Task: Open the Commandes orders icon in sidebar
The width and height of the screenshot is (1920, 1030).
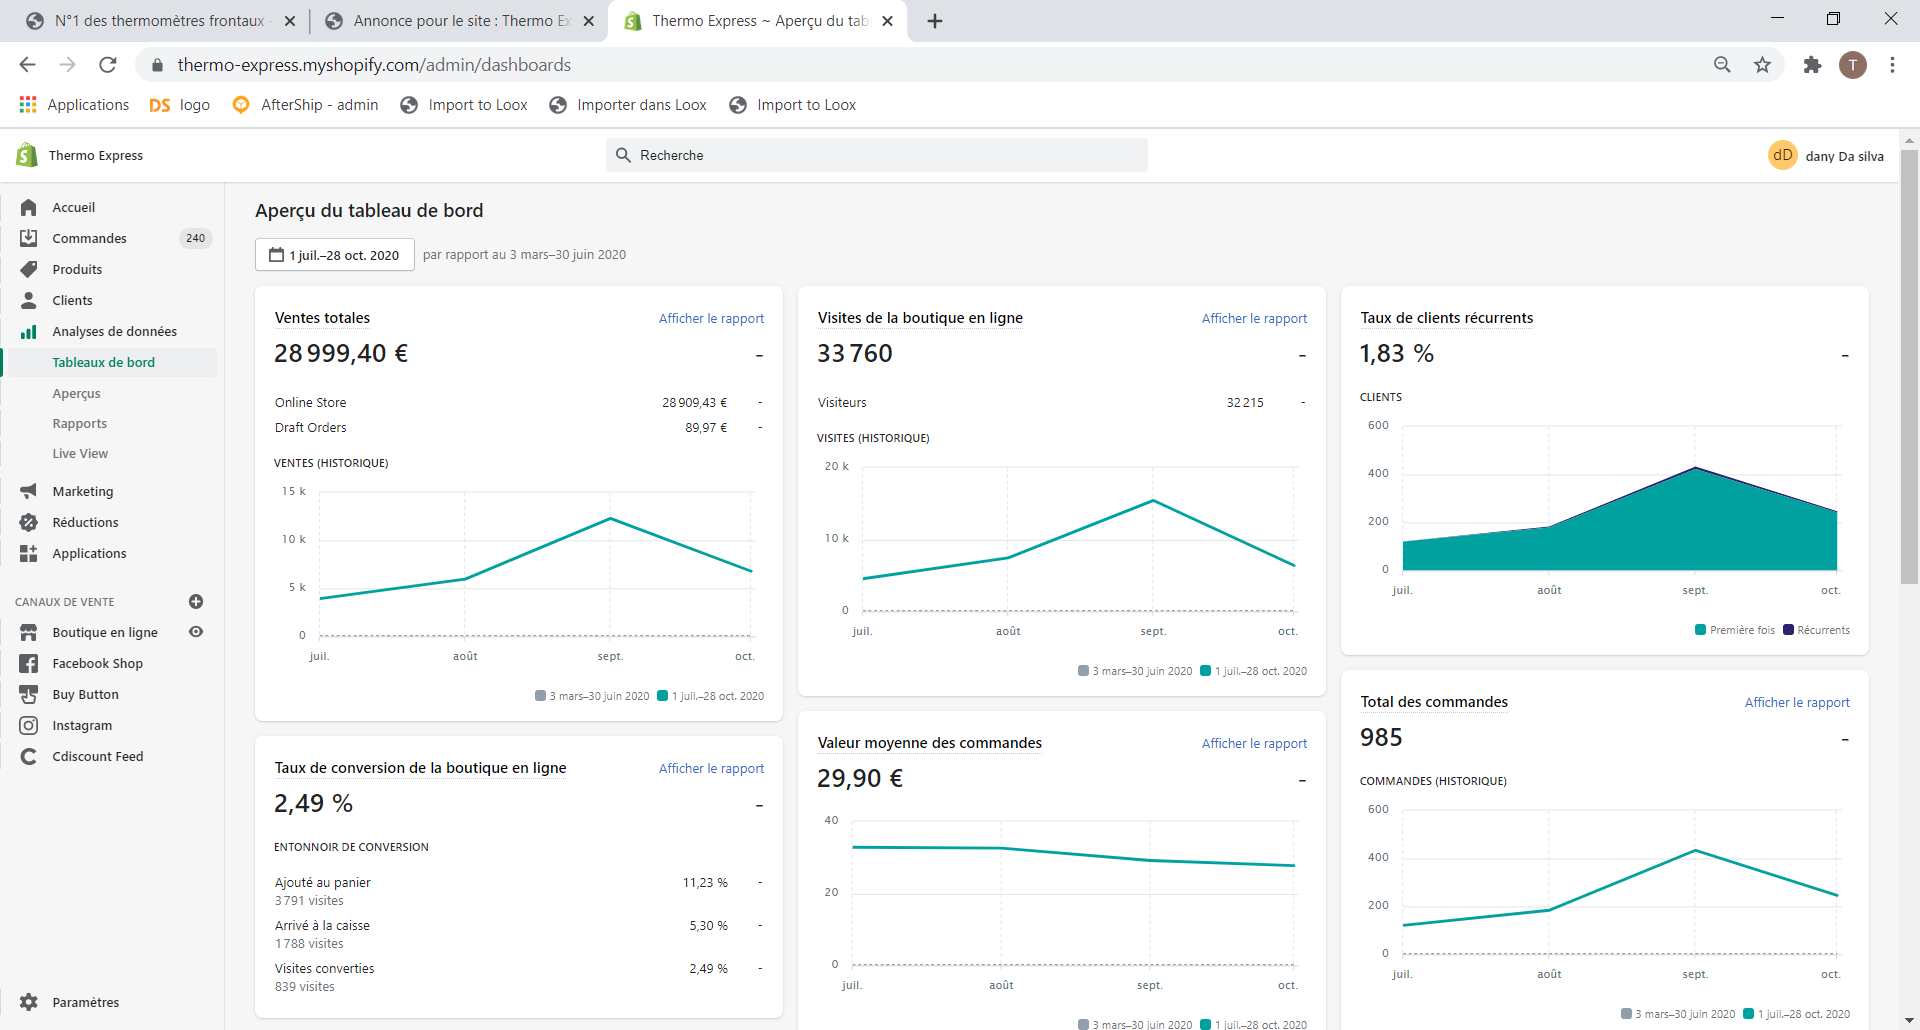Action: coord(28,238)
